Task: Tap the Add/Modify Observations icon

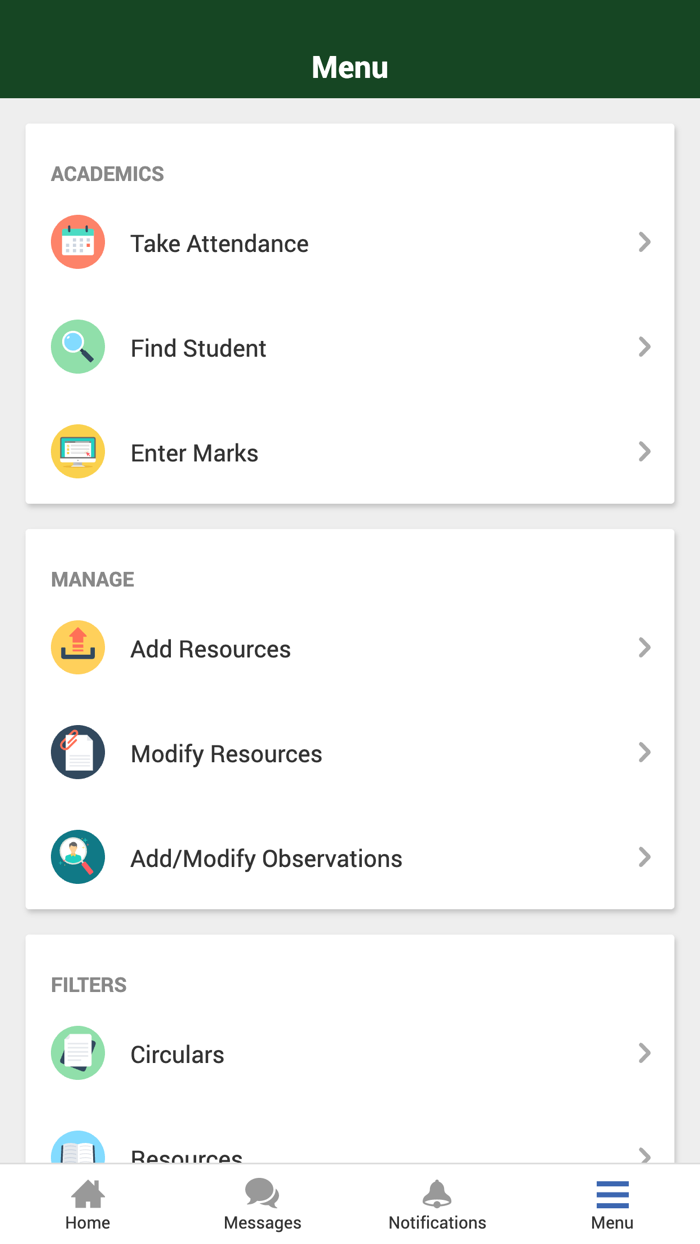Action: [x=78, y=857]
